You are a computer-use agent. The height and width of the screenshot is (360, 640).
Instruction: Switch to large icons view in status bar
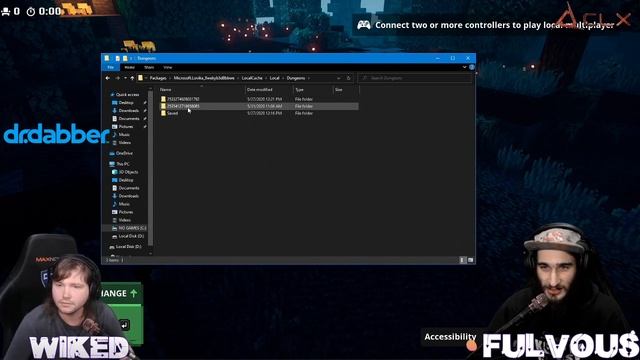tap(470, 260)
